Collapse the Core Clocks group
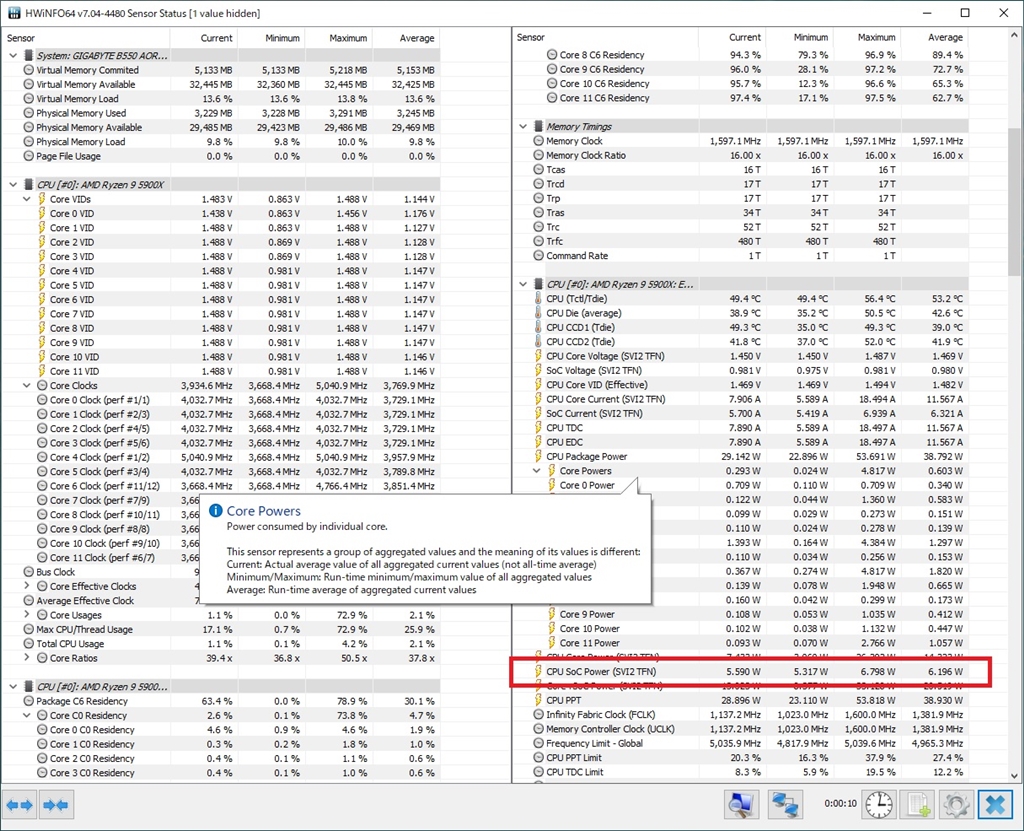 [27, 385]
